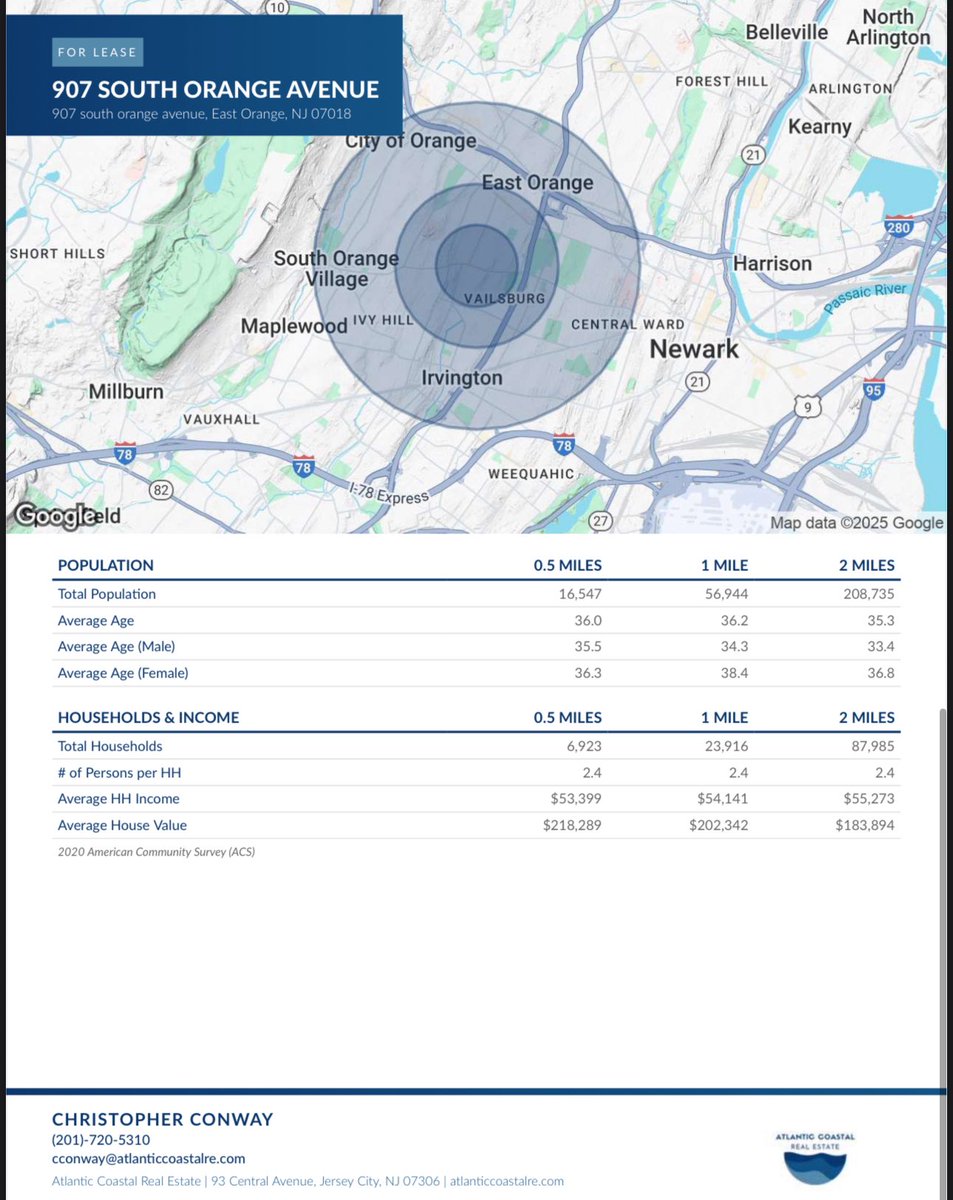Click the Belleville map label
Viewport: 953px width, 1200px height.
pyautogui.click(x=787, y=31)
